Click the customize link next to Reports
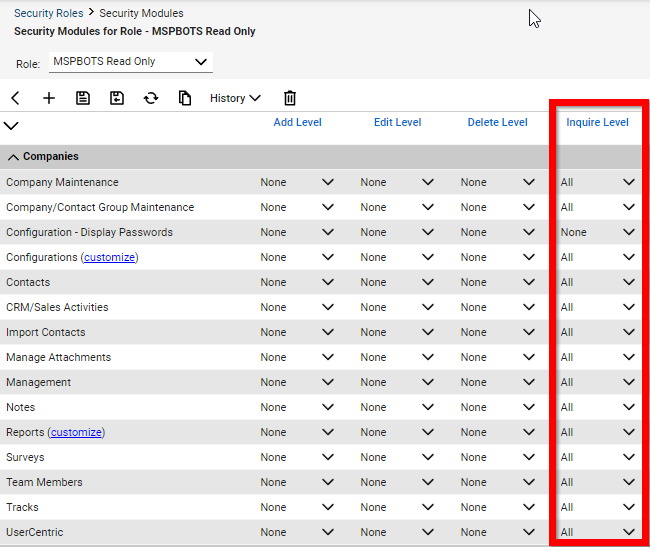Viewport: 650px width, 547px height. coord(77,432)
